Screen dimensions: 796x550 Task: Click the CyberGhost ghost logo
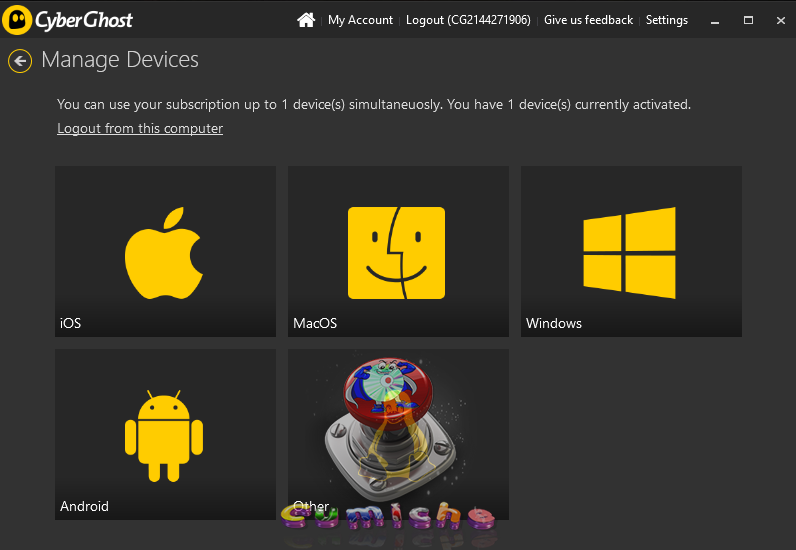(17, 20)
